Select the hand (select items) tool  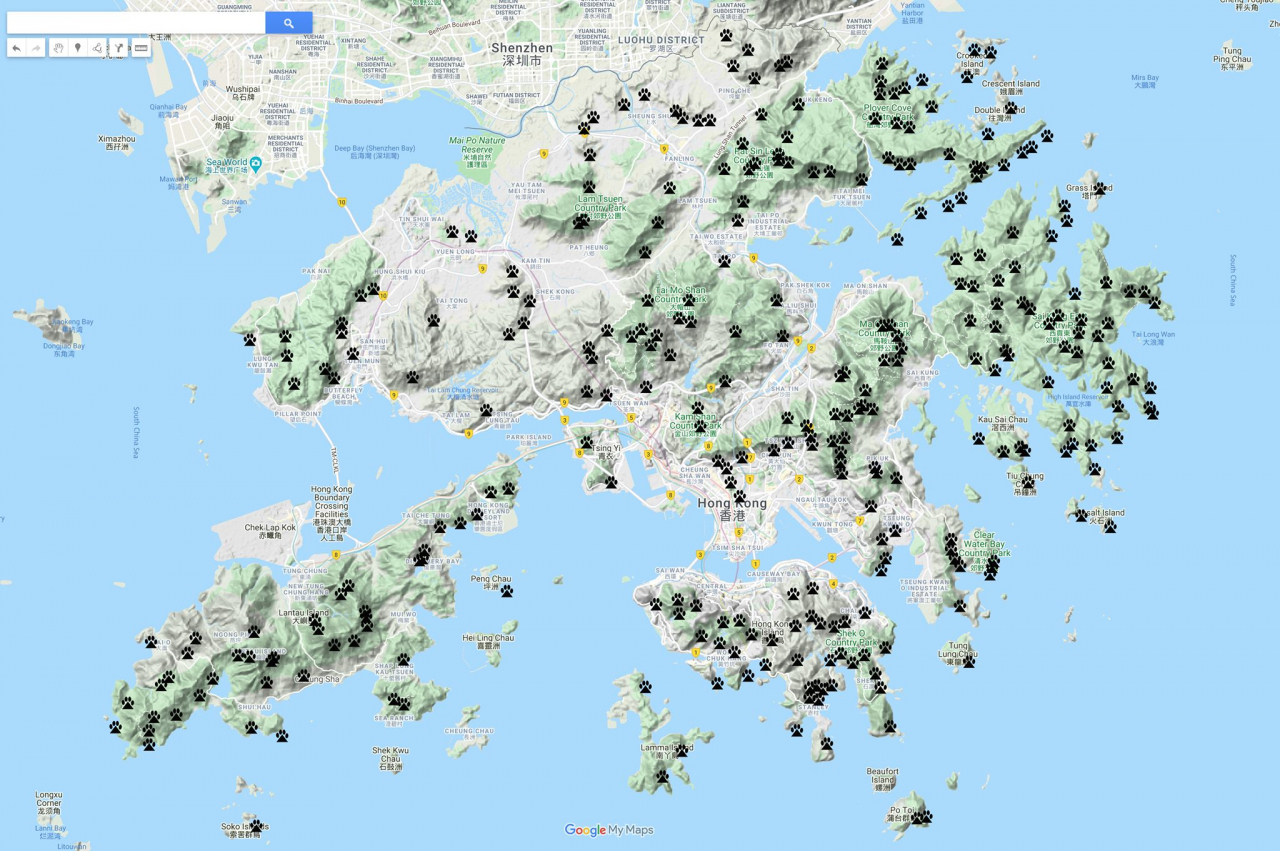click(x=59, y=48)
